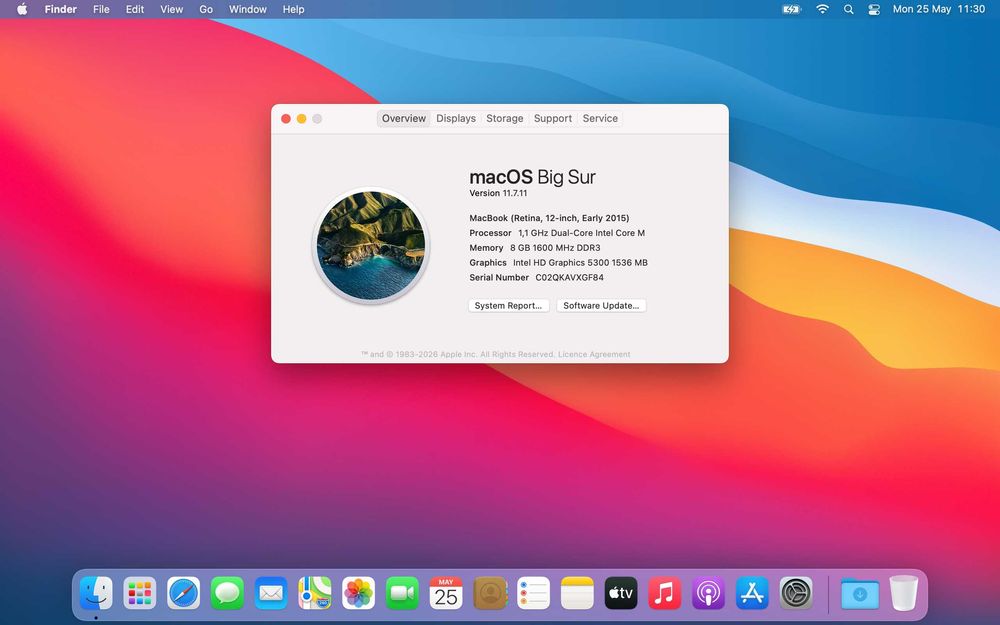Open the Support tab
Screen dimensions: 1000x625
pyautogui.click(x=552, y=118)
